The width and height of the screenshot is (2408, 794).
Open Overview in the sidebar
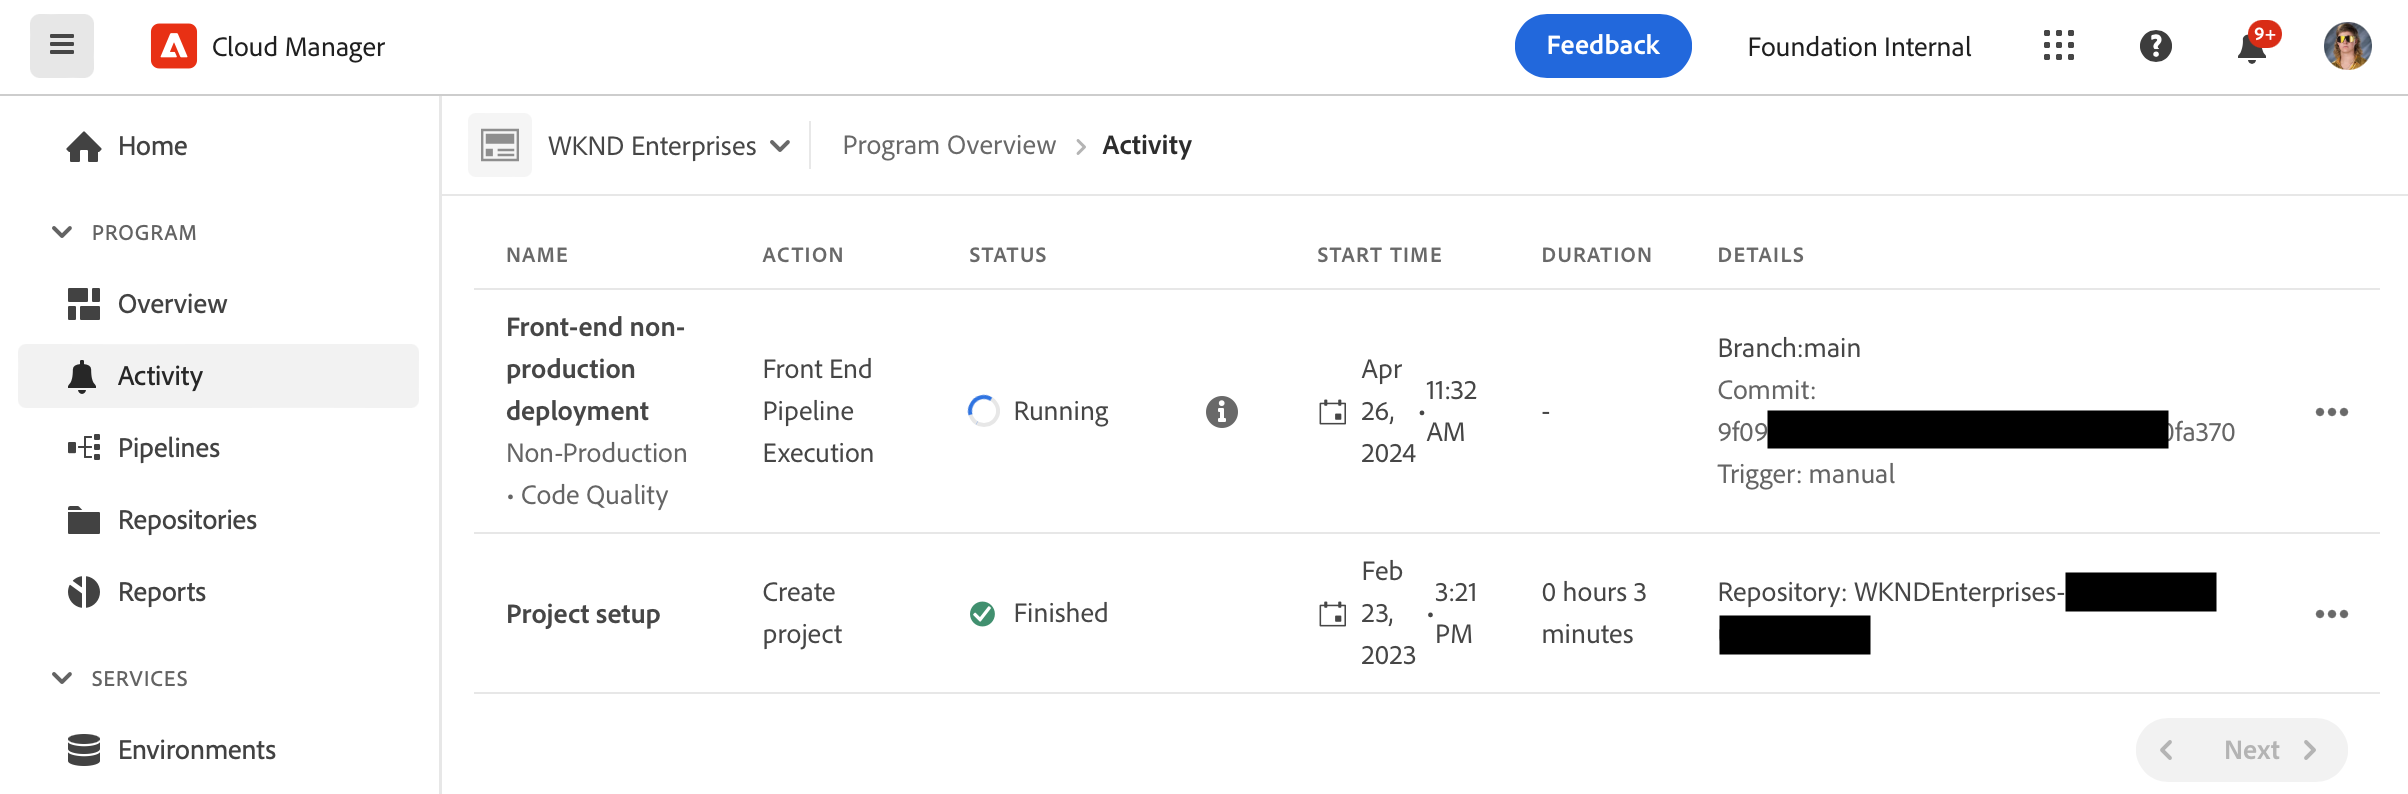click(x=172, y=304)
